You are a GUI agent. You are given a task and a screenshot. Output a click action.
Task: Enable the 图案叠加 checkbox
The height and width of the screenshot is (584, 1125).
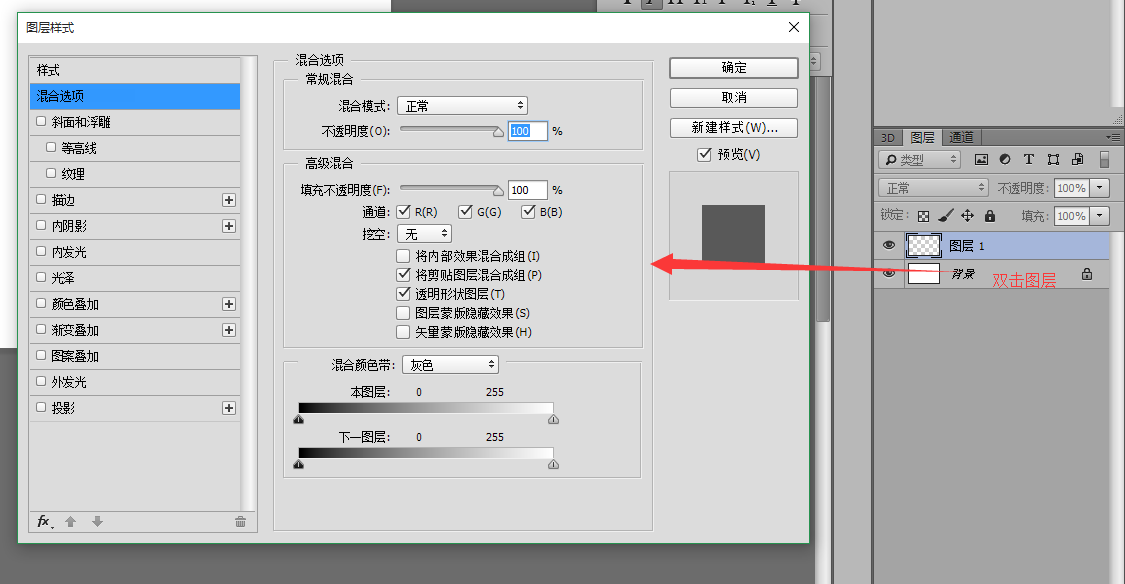[41, 355]
